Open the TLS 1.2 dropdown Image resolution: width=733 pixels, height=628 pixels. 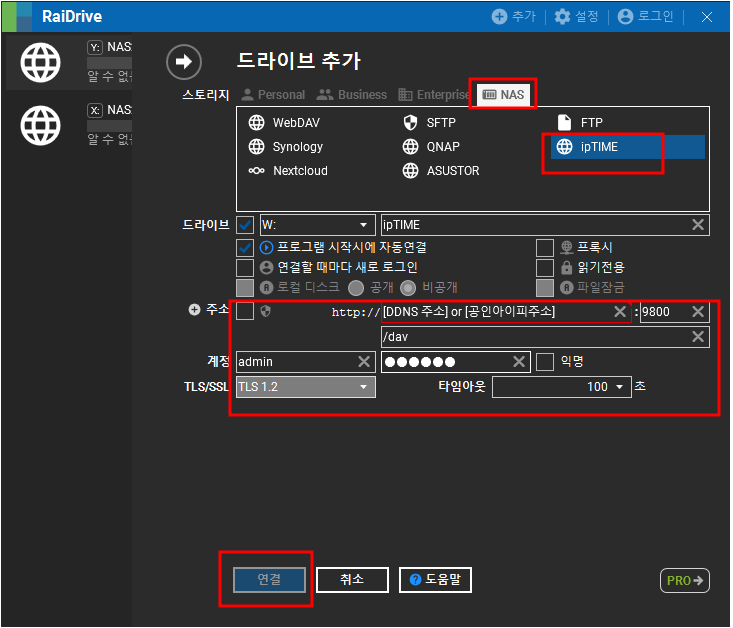click(x=306, y=387)
